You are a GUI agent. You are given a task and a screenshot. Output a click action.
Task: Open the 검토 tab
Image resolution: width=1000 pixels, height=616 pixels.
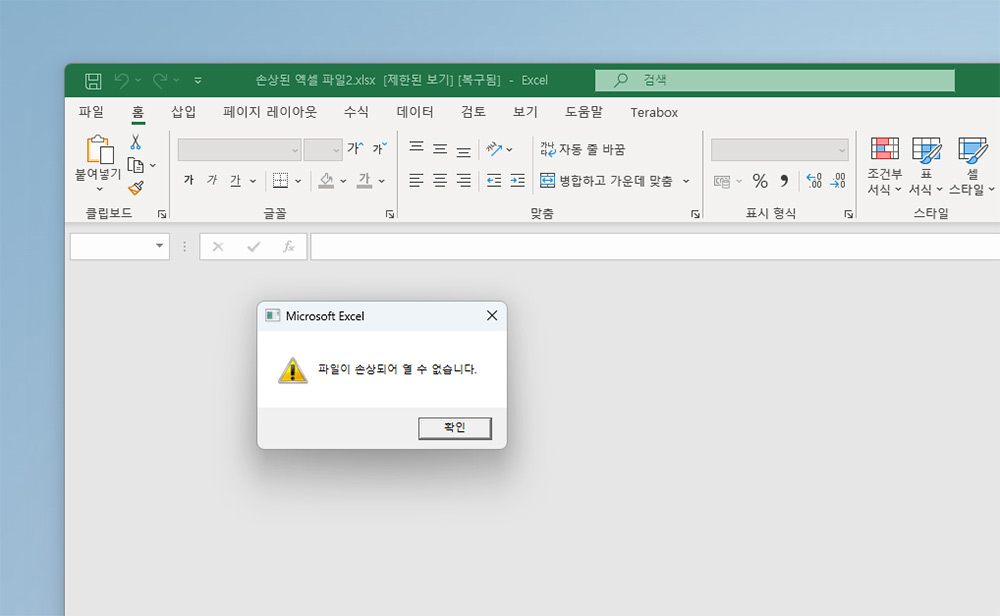473,112
